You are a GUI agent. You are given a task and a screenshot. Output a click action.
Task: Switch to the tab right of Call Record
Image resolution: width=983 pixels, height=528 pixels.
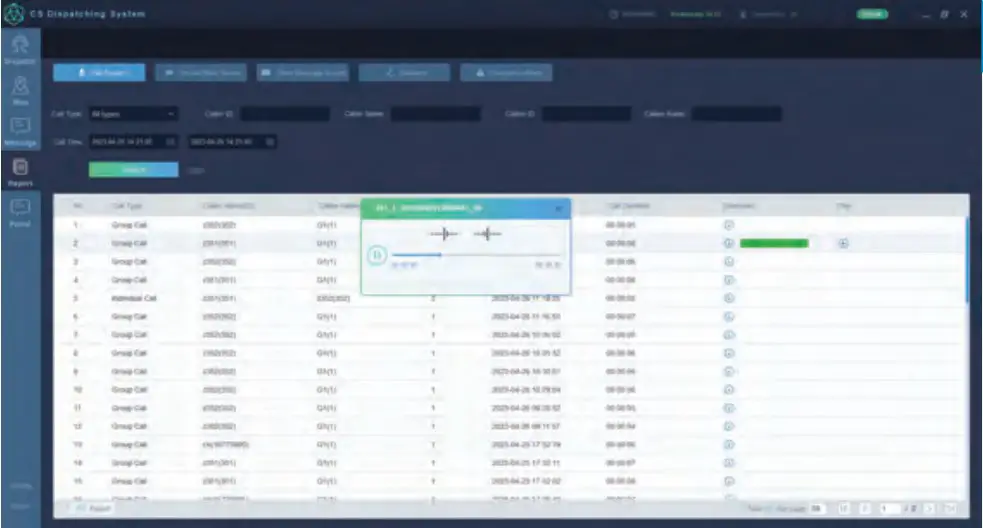pos(201,73)
